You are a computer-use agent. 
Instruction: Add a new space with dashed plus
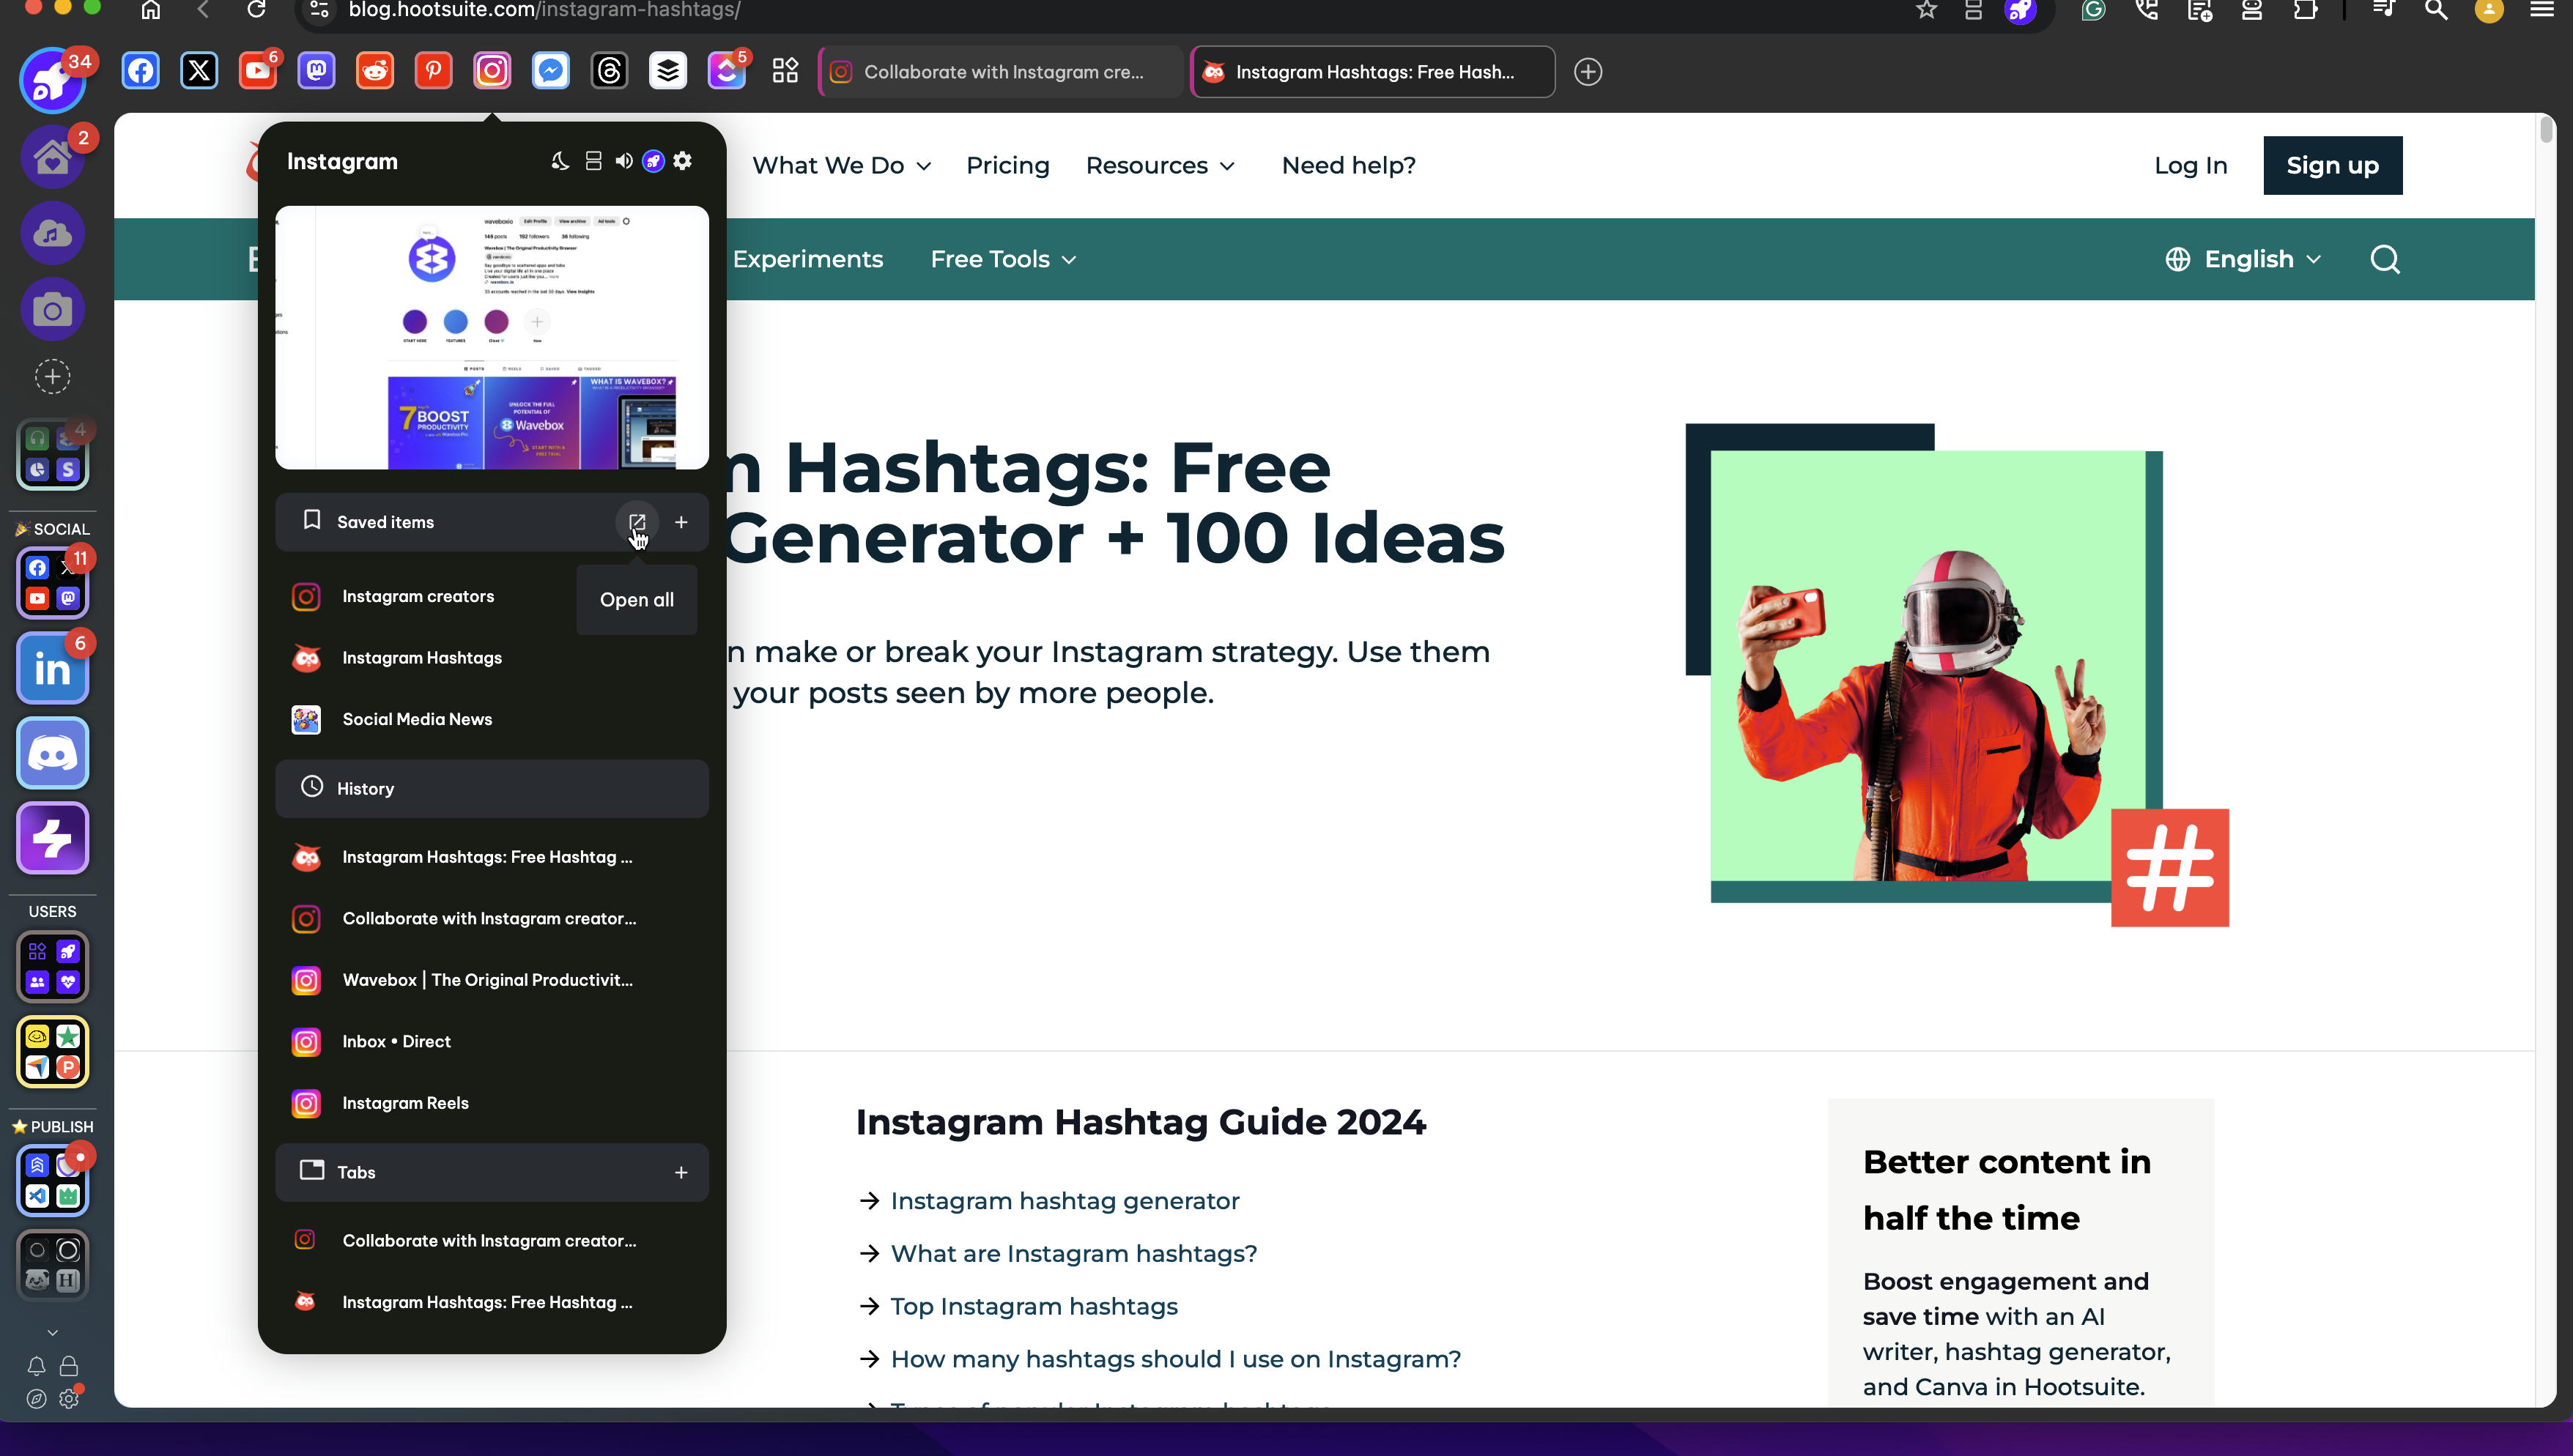tap(52, 377)
